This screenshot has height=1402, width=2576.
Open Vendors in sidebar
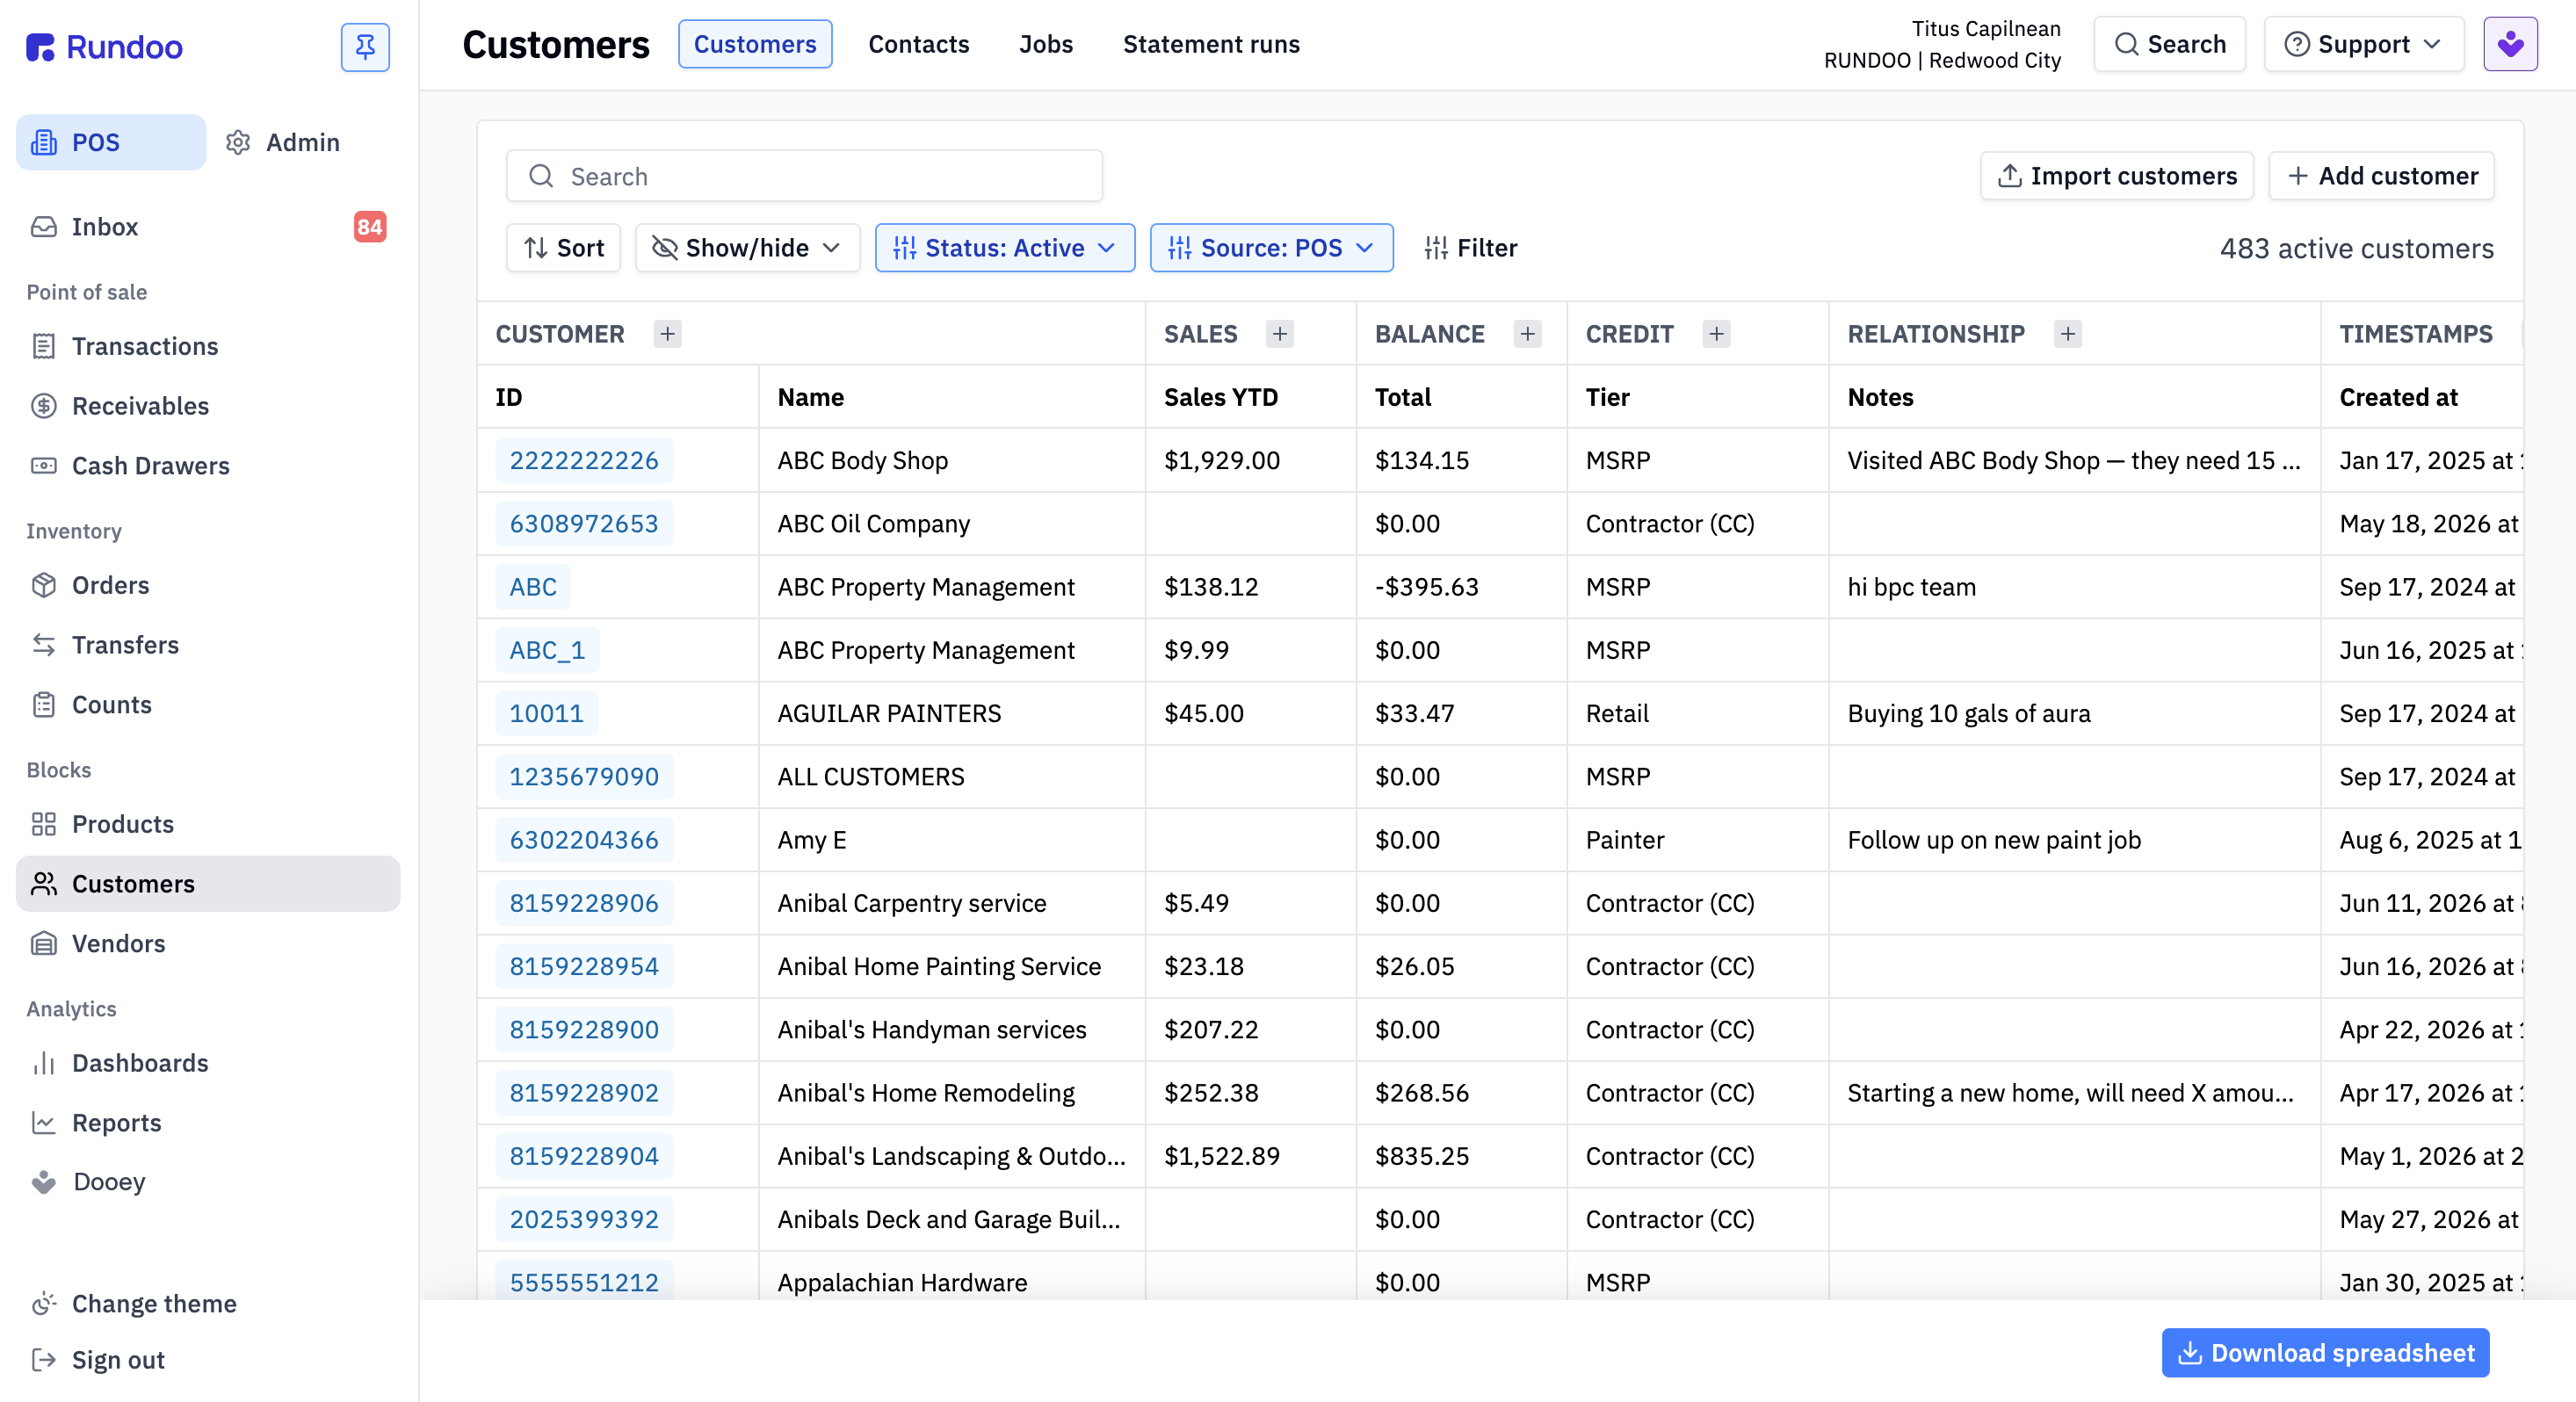pos(207,943)
